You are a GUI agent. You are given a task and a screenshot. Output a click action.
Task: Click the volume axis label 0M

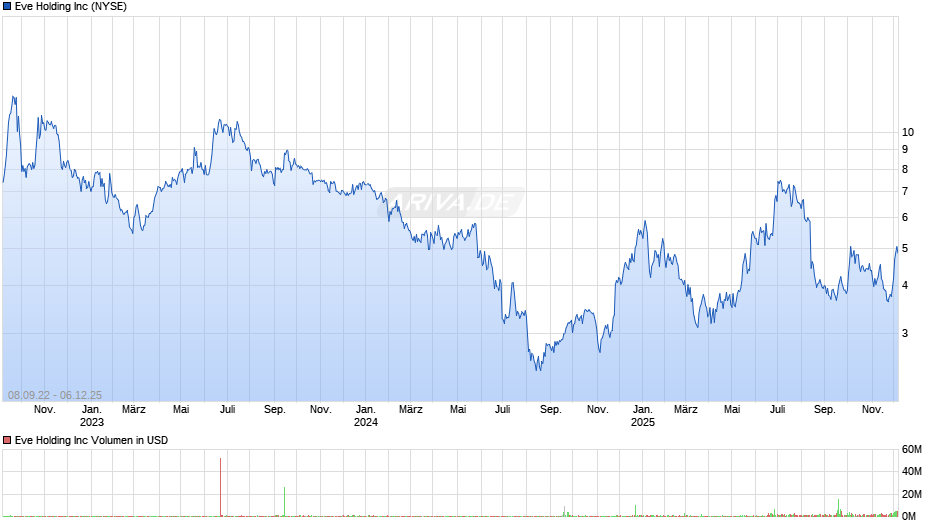click(x=909, y=516)
